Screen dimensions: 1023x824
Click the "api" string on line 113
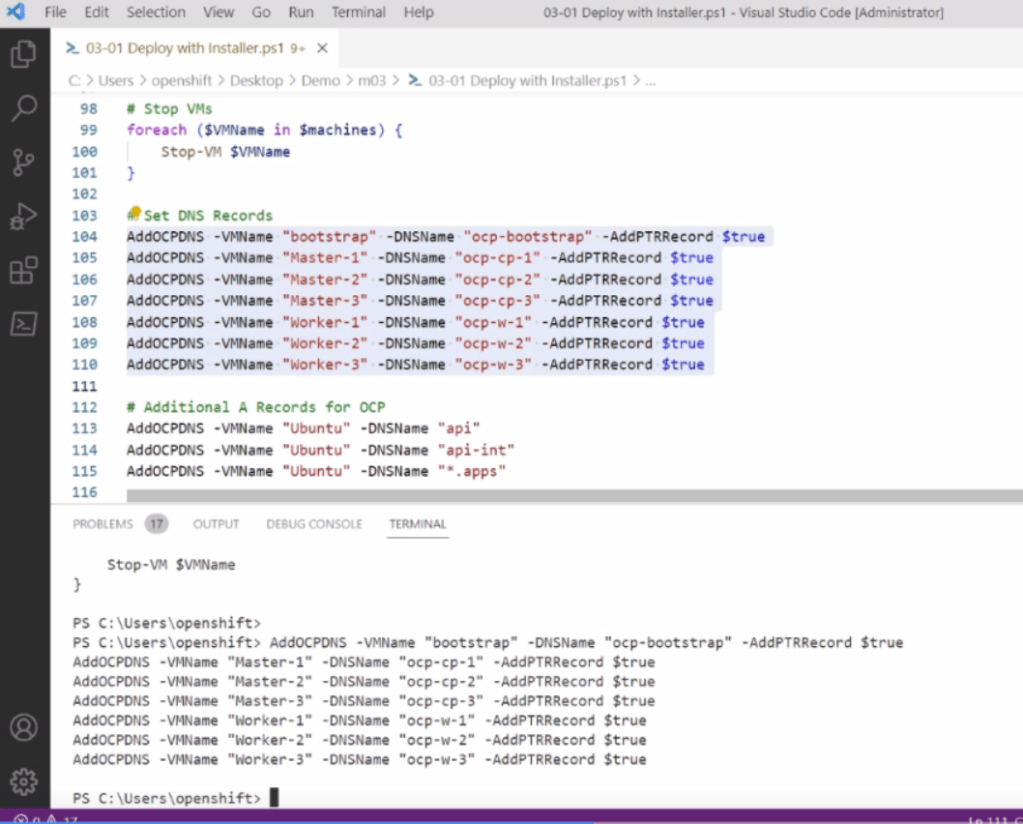click(x=459, y=429)
